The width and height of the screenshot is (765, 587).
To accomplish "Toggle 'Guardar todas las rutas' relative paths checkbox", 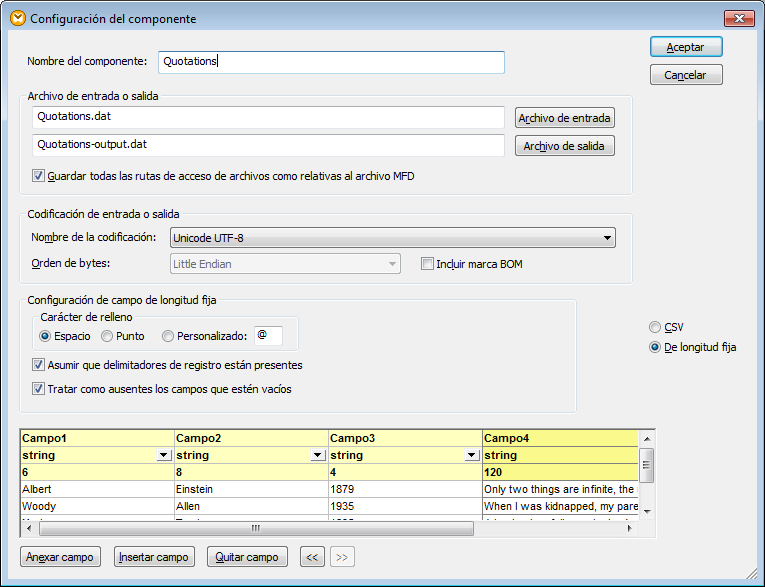I will [39, 176].
